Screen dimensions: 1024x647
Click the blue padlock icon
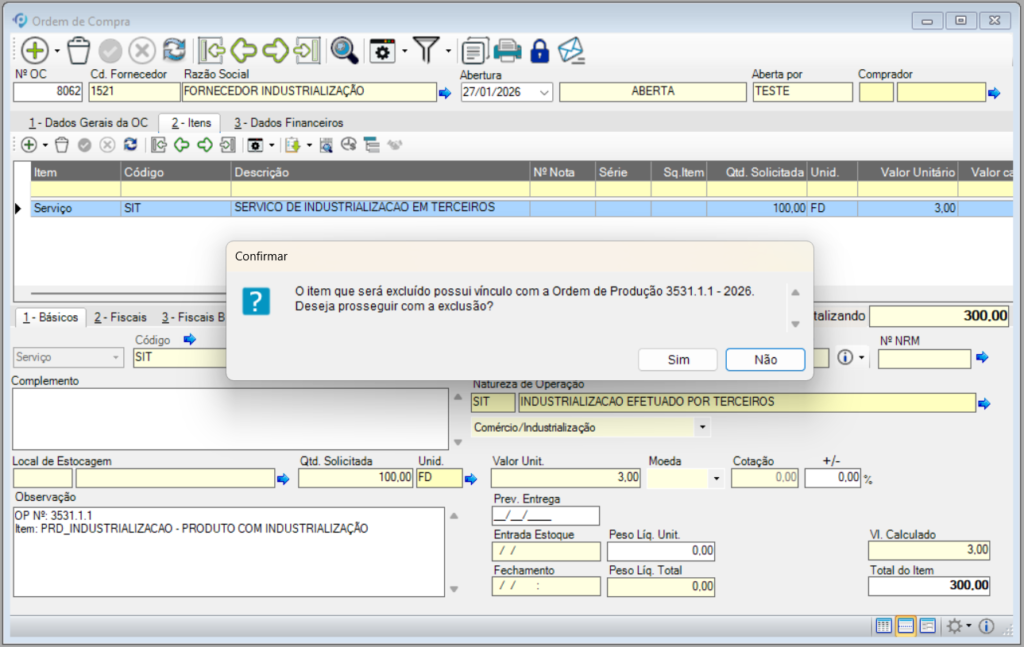[539, 50]
